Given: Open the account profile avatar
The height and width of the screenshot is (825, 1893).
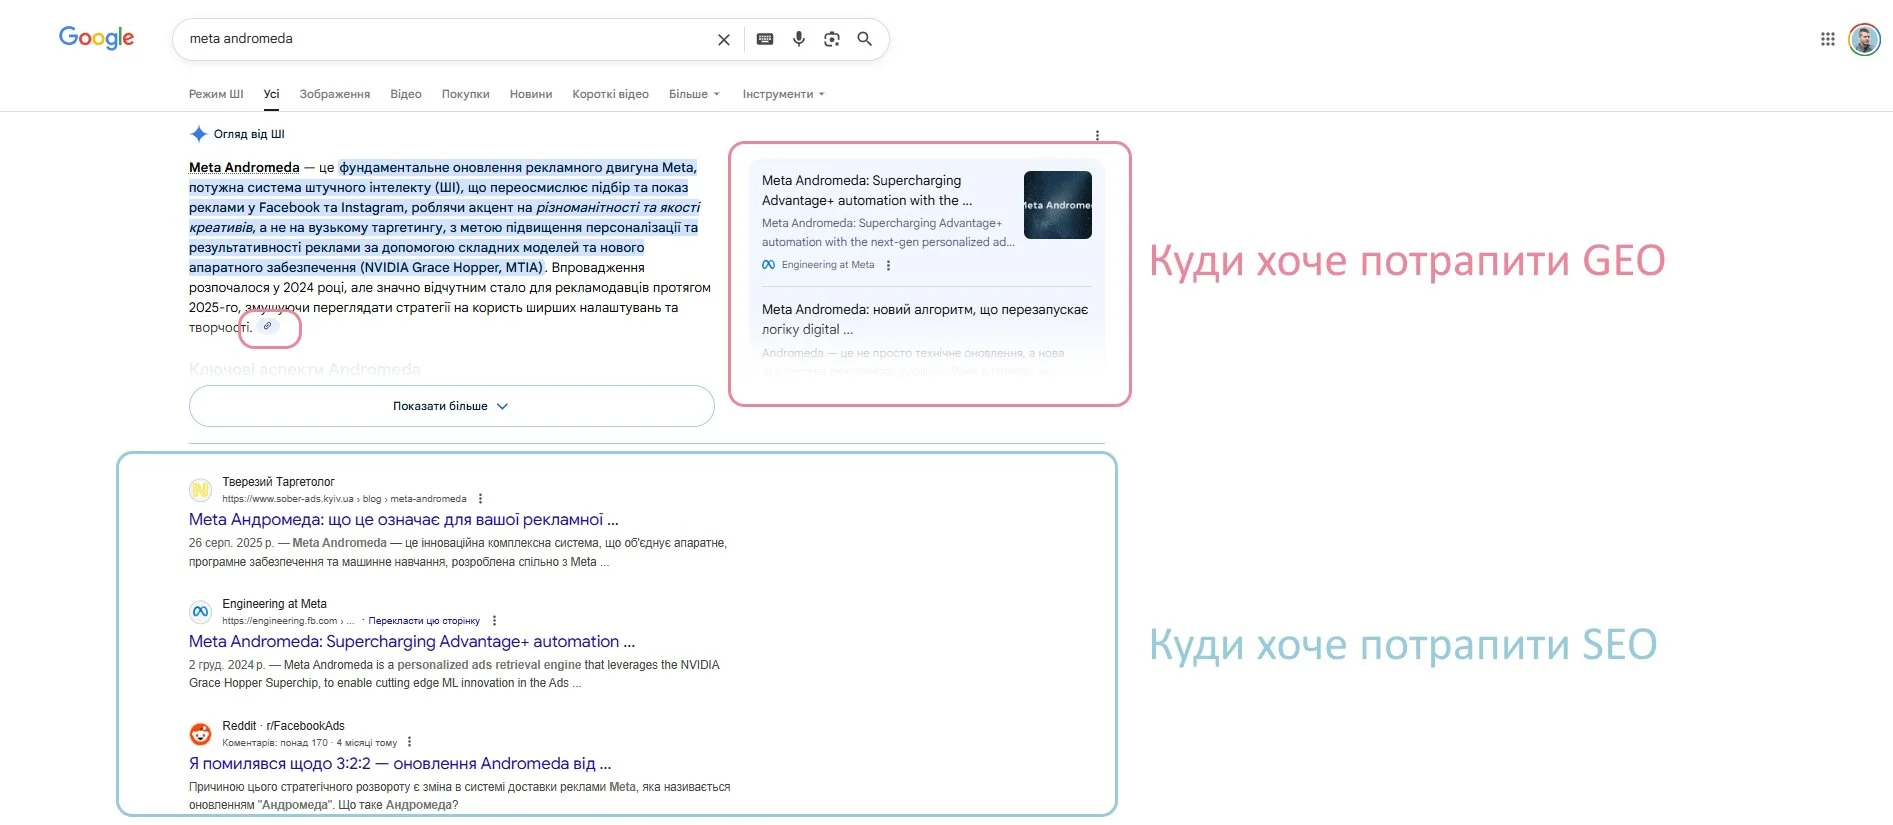Looking at the screenshot, I should pos(1864,39).
